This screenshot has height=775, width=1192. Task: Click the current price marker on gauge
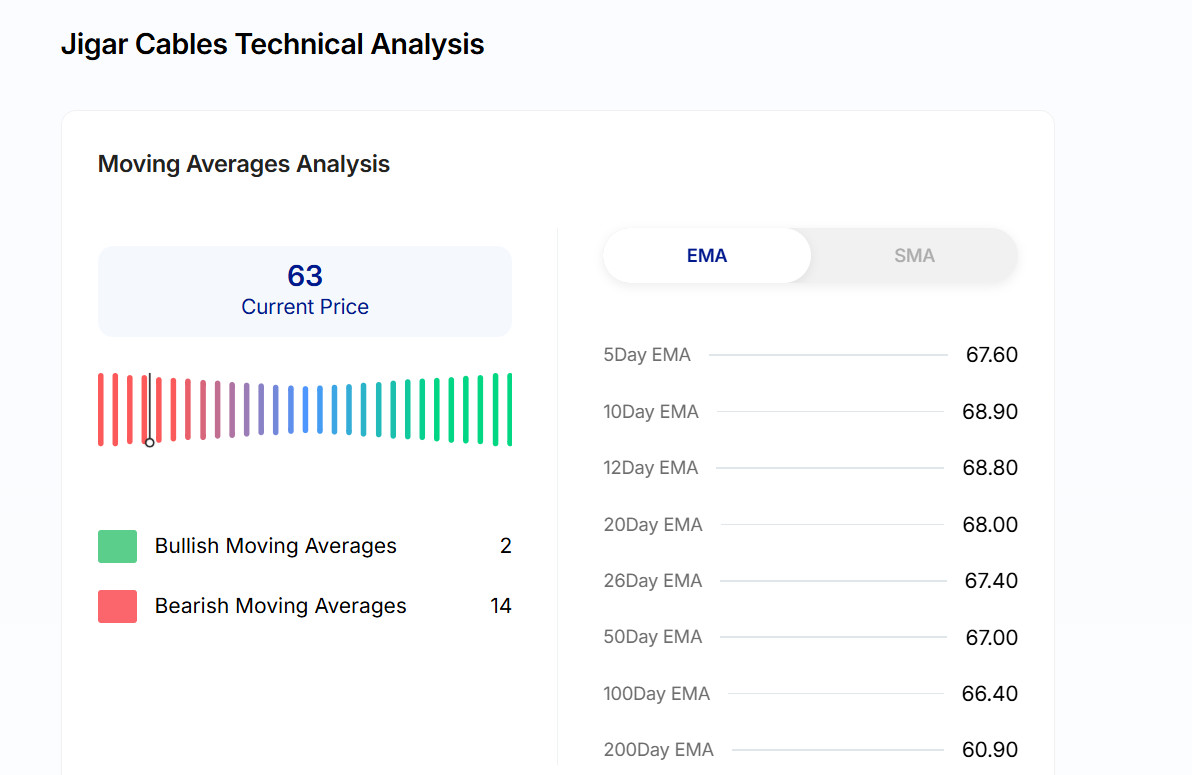pyautogui.click(x=150, y=441)
